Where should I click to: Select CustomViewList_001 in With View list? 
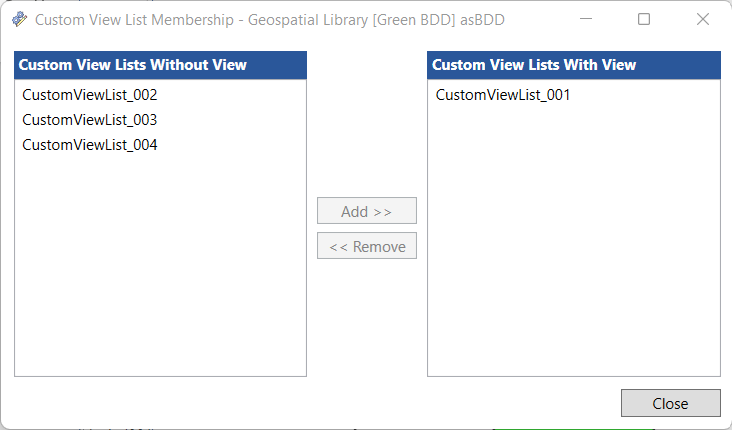(x=503, y=95)
